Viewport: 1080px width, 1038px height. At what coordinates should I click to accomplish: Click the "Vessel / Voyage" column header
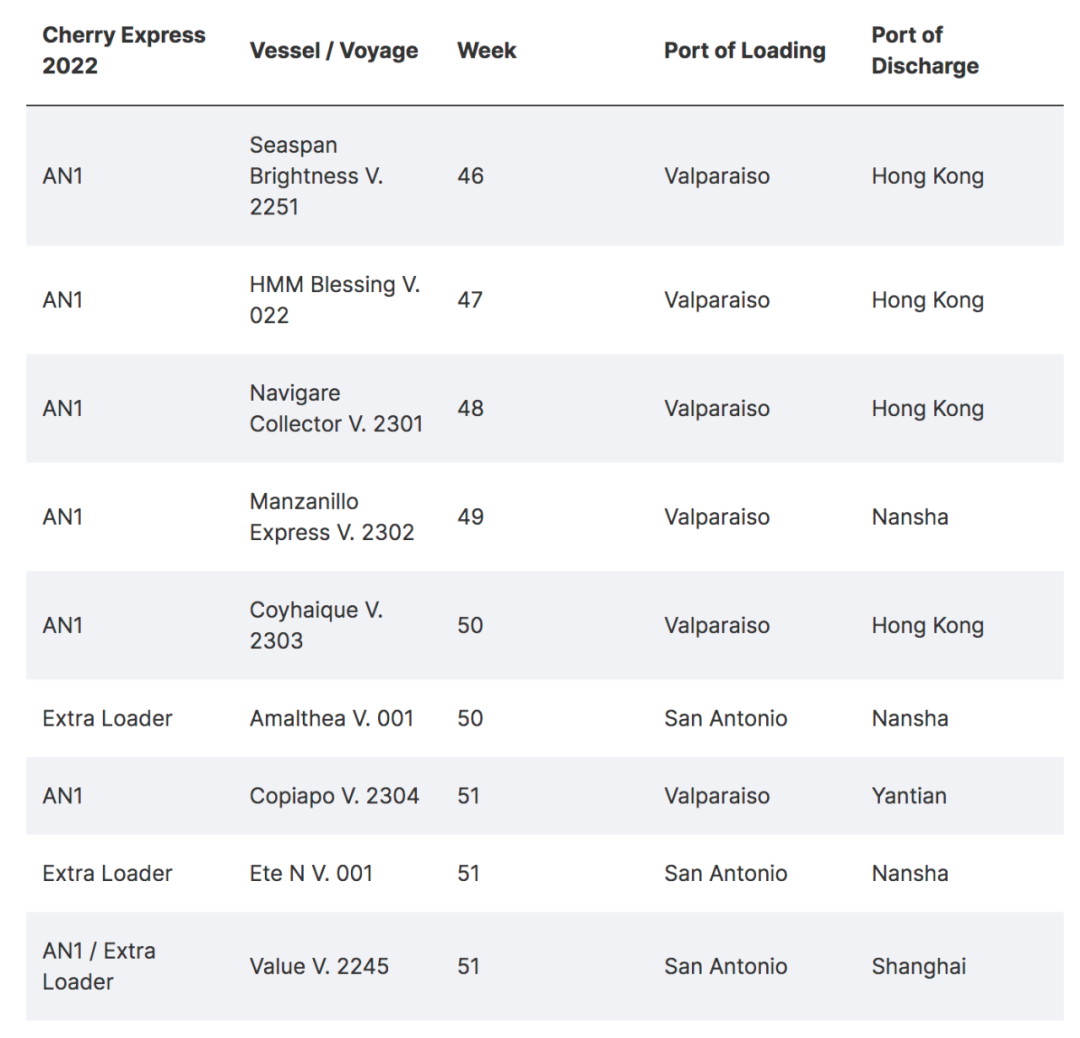(x=333, y=50)
